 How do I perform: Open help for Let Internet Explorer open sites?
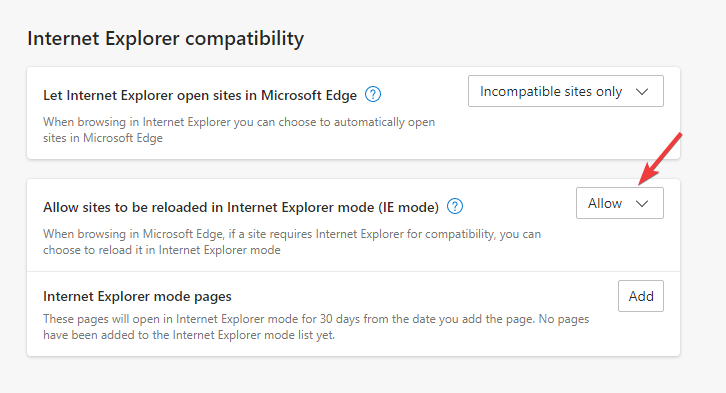coord(373,94)
